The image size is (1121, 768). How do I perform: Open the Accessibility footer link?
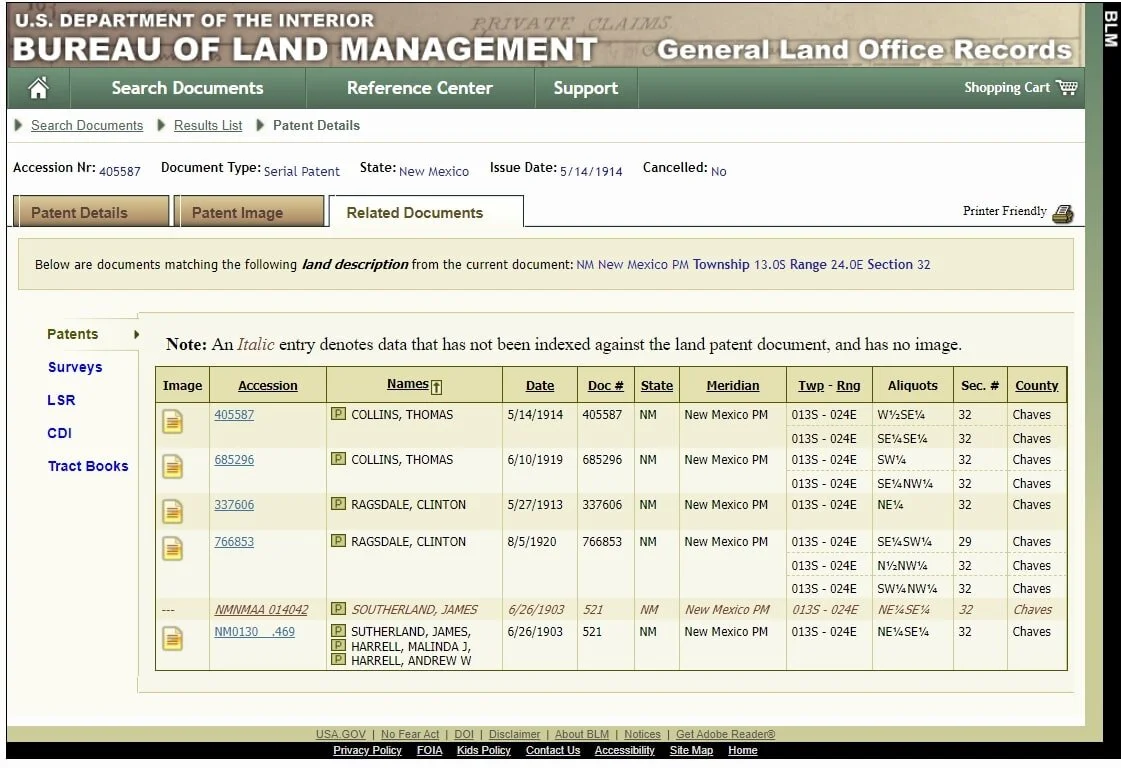tap(624, 750)
